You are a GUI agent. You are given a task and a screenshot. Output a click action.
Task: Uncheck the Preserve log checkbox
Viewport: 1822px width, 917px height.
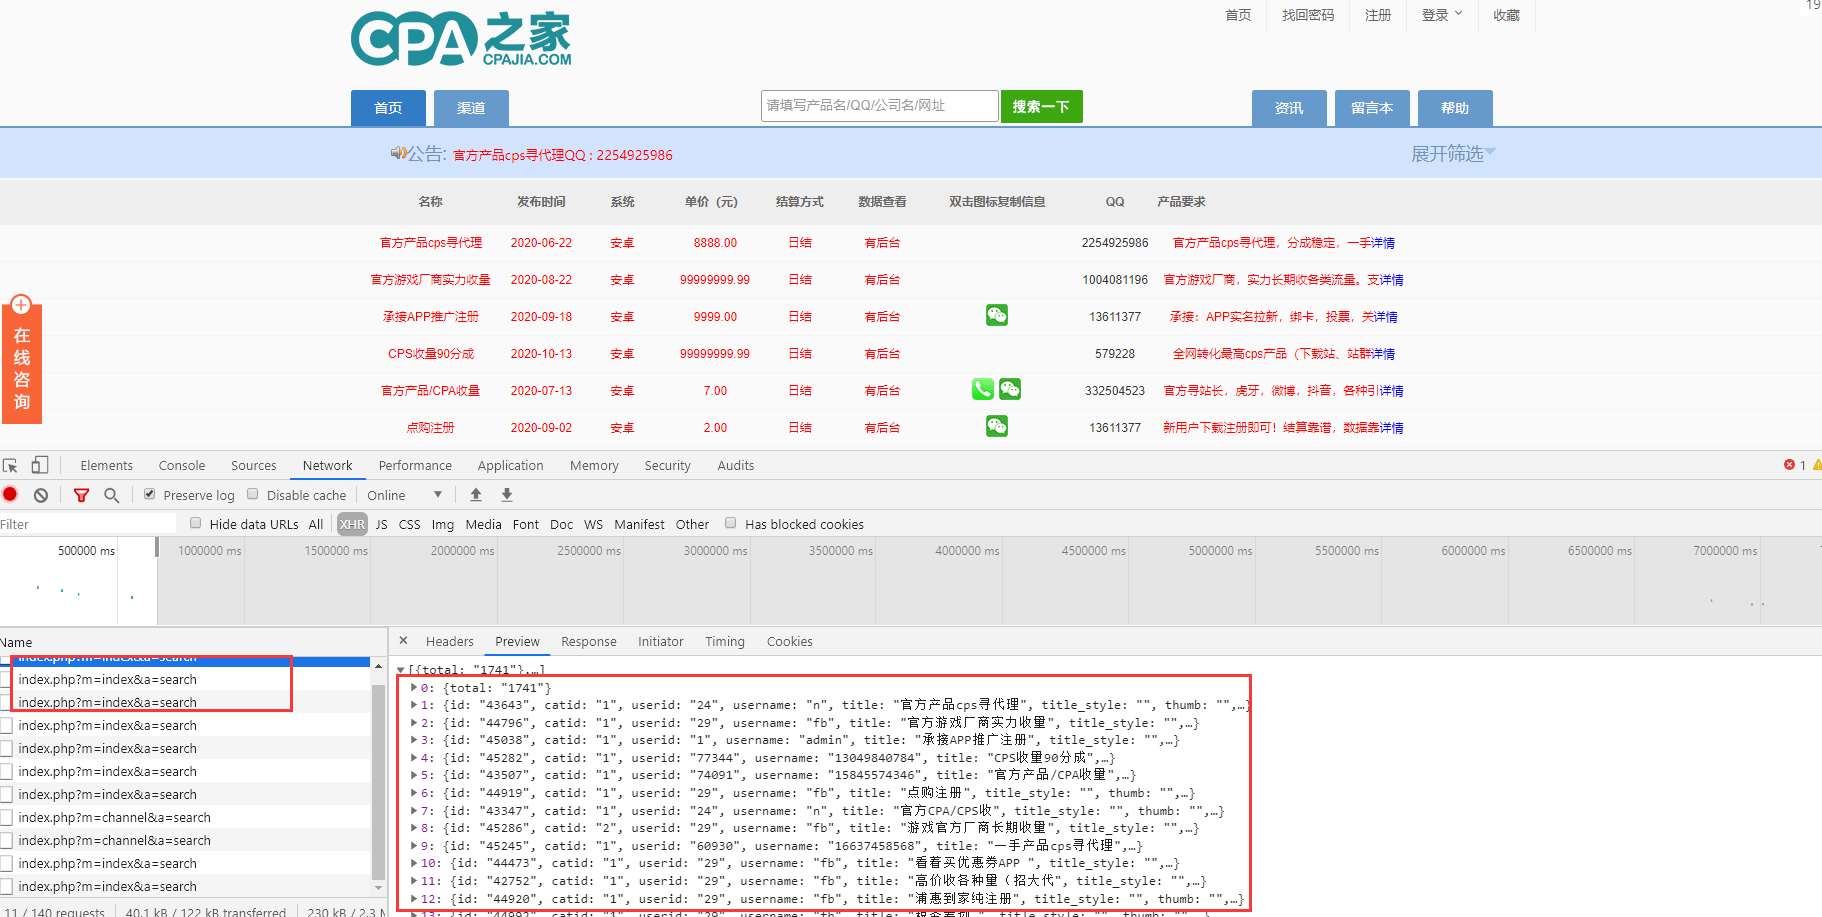(149, 494)
